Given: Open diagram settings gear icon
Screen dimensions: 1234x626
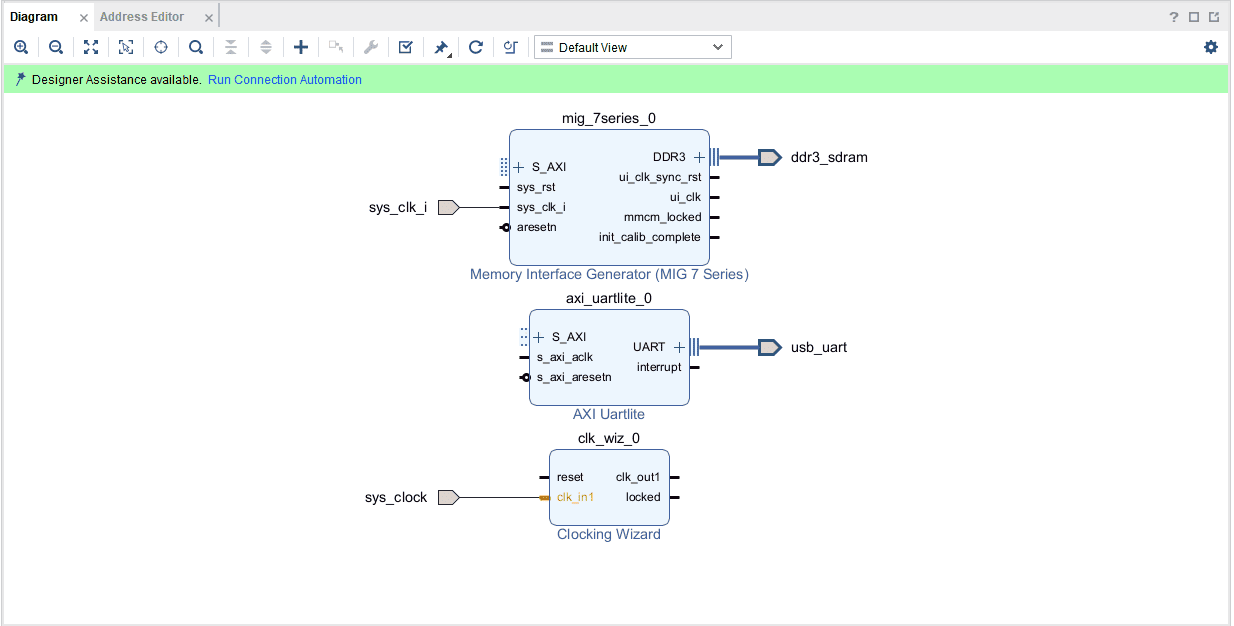Looking at the screenshot, I should click(x=1211, y=47).
